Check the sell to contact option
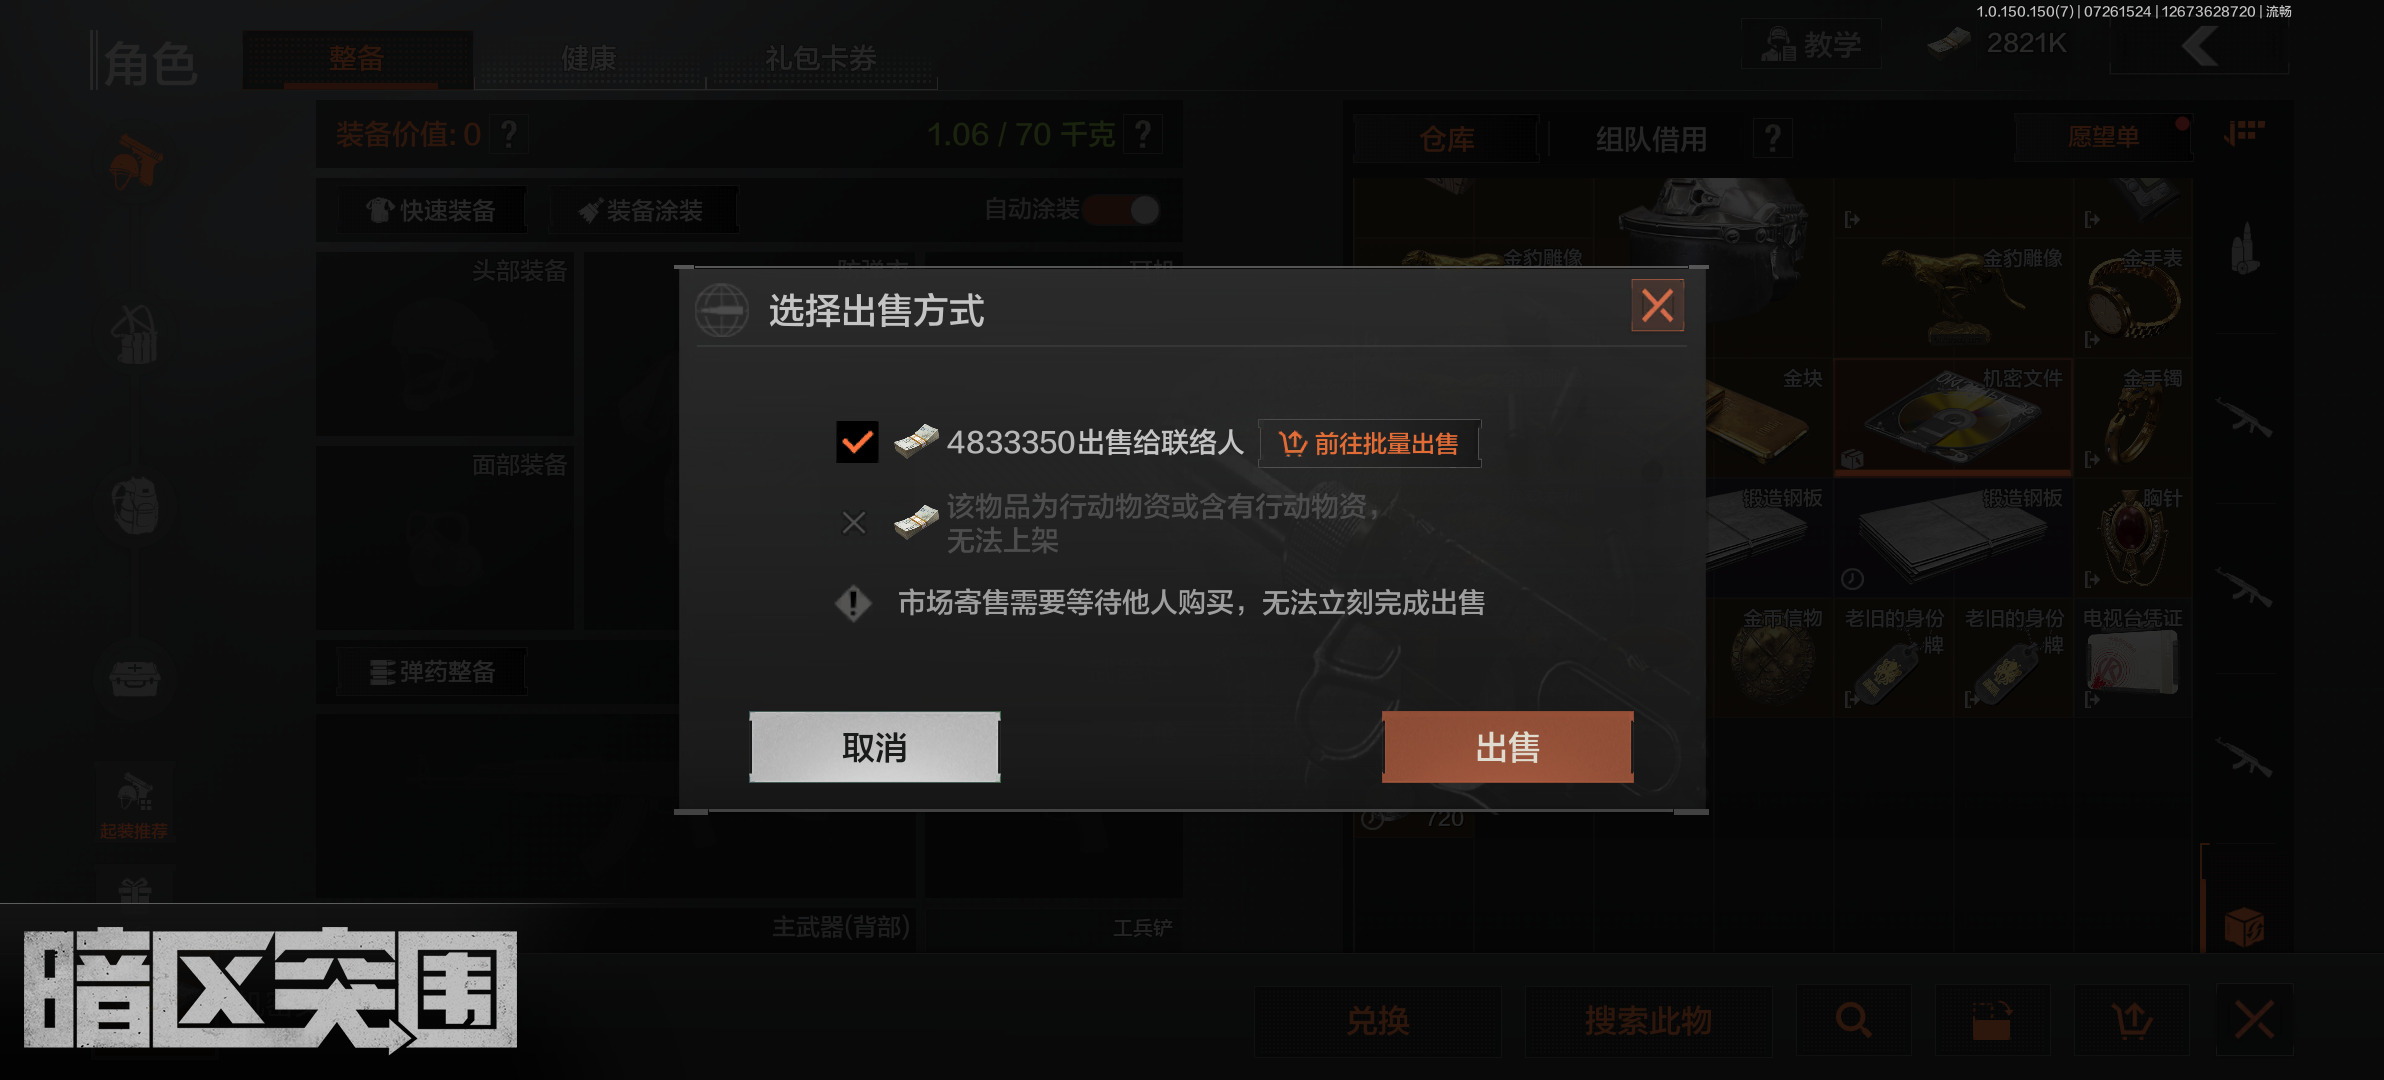 pos(857,442)
